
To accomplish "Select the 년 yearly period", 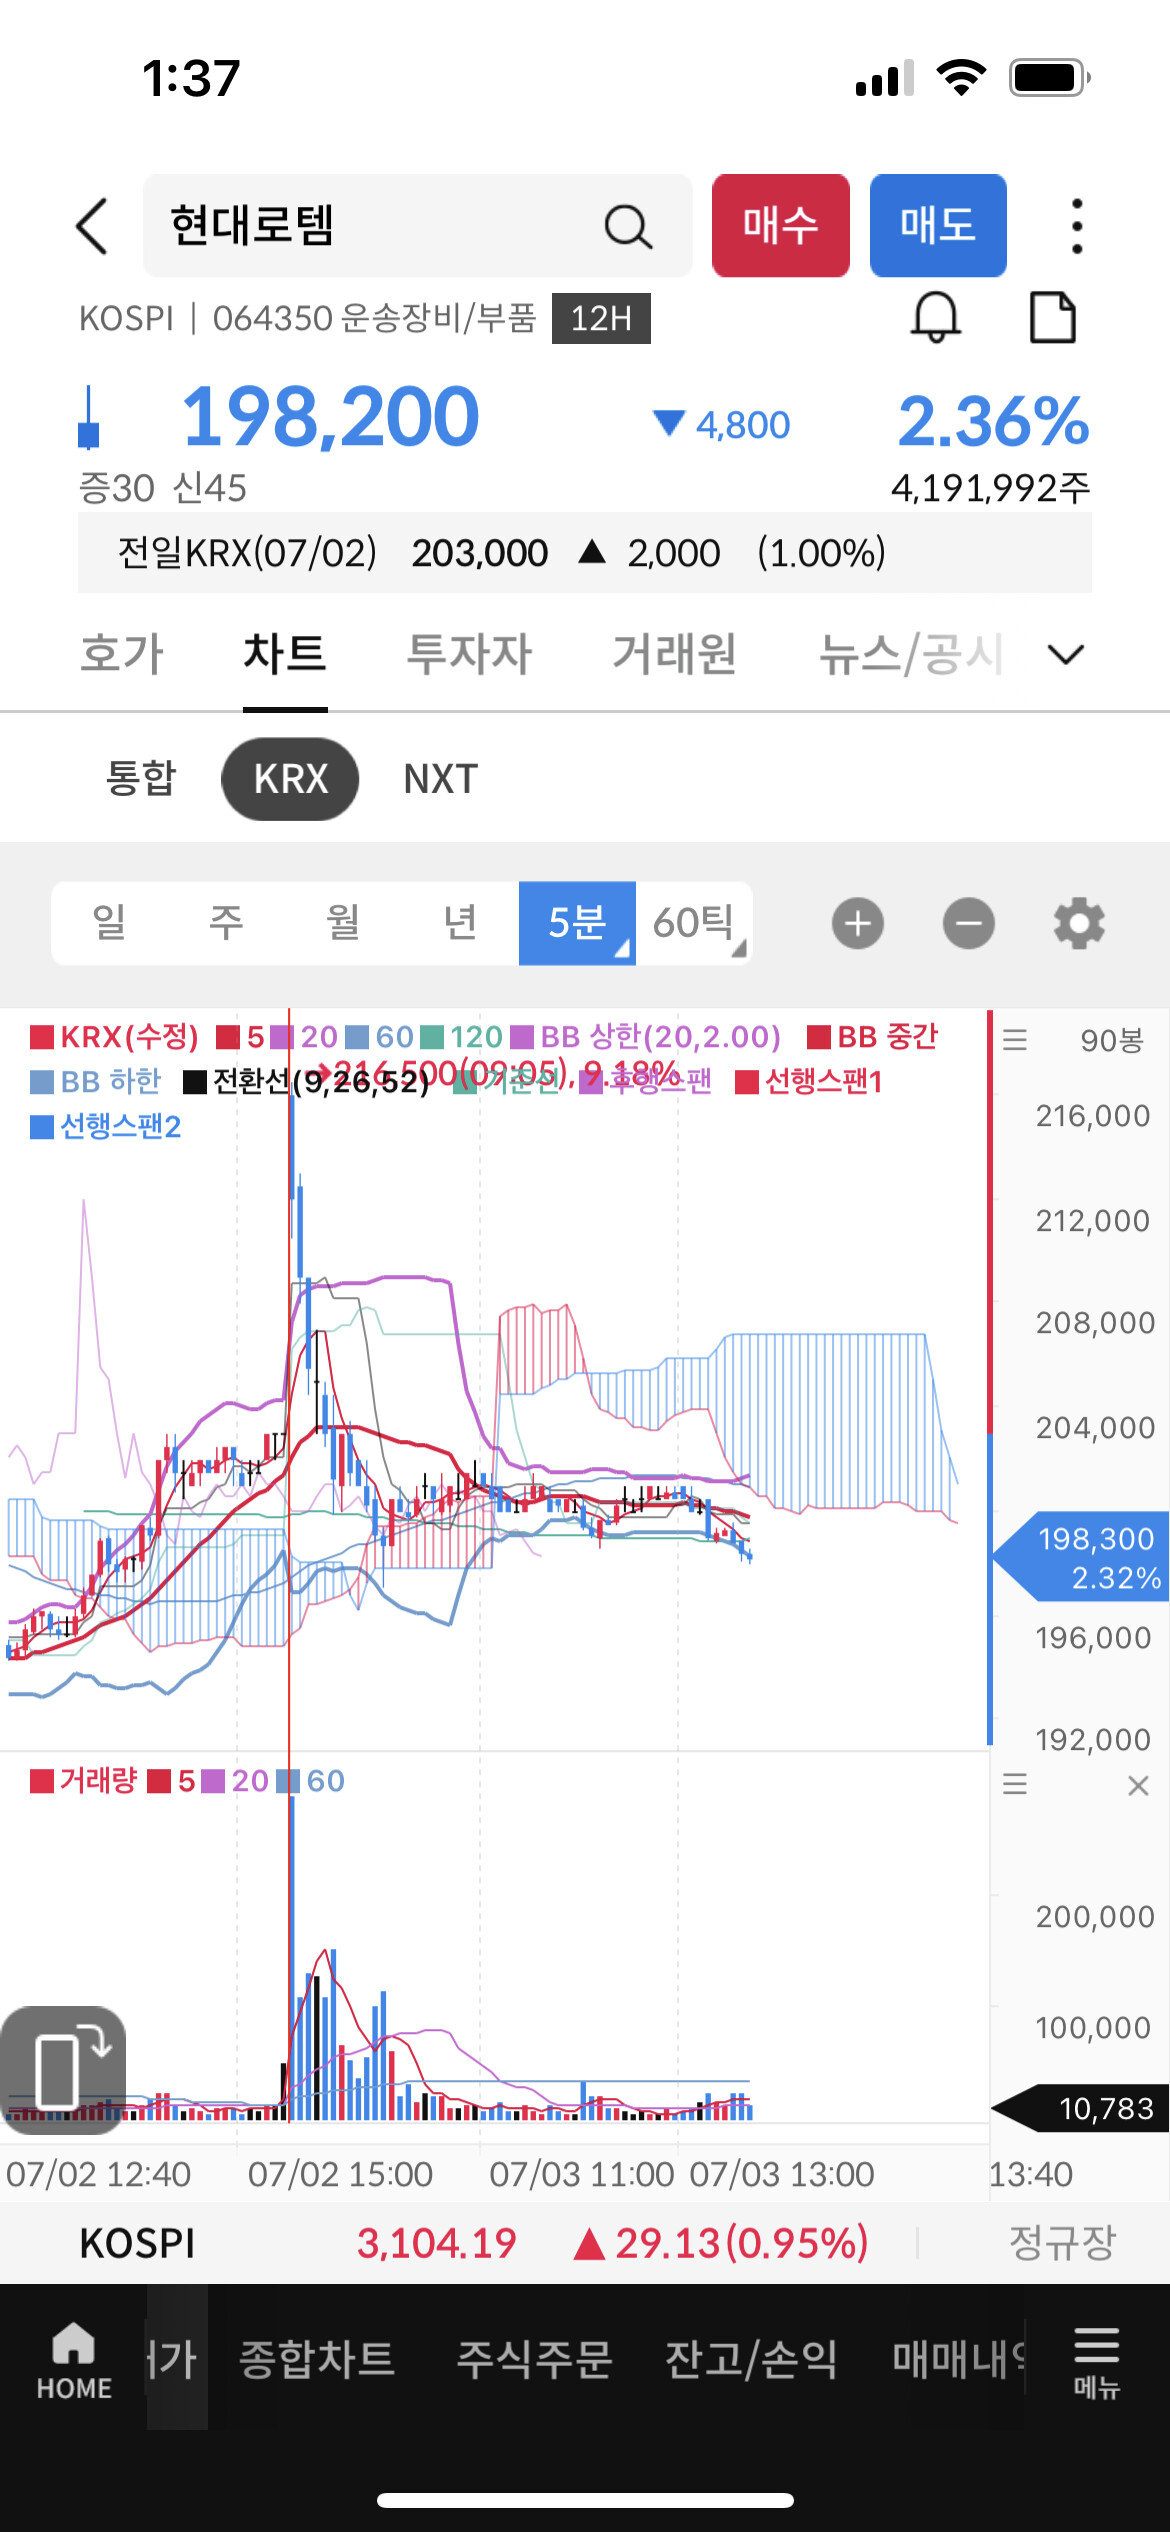I will (460, 923).
